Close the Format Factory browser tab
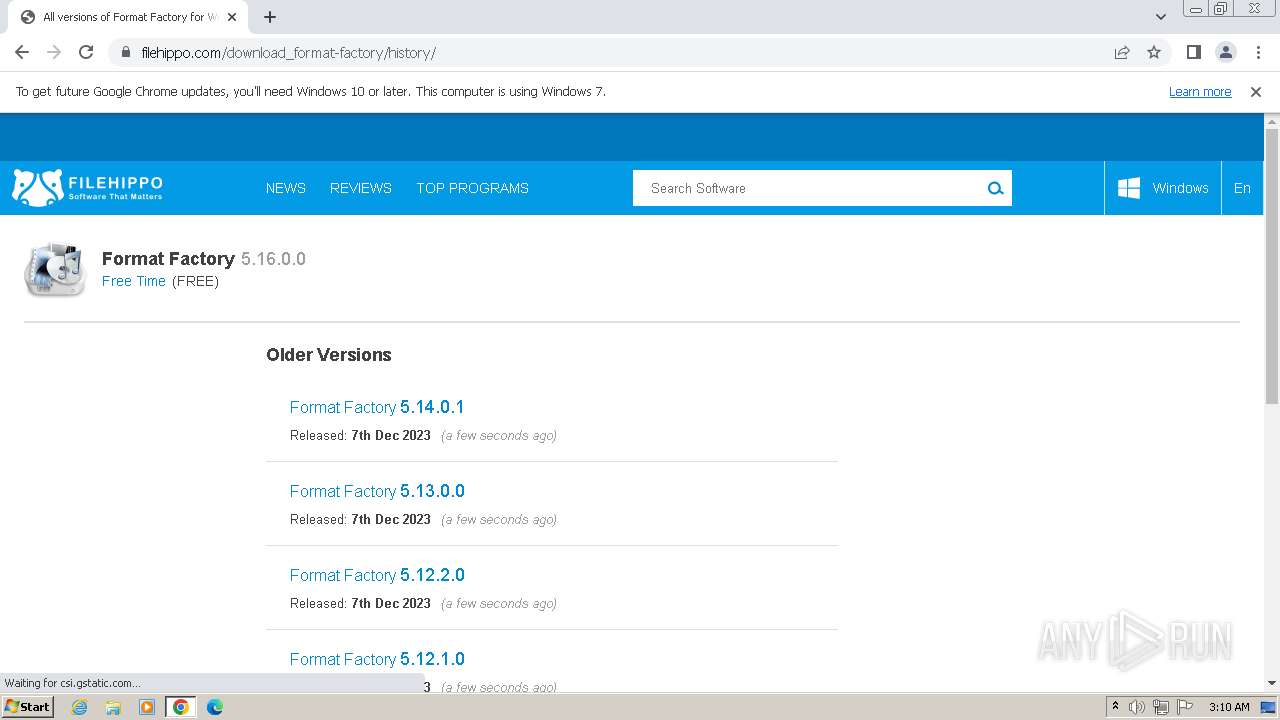The image size is (1280, 720). click(x=232, y=17)
